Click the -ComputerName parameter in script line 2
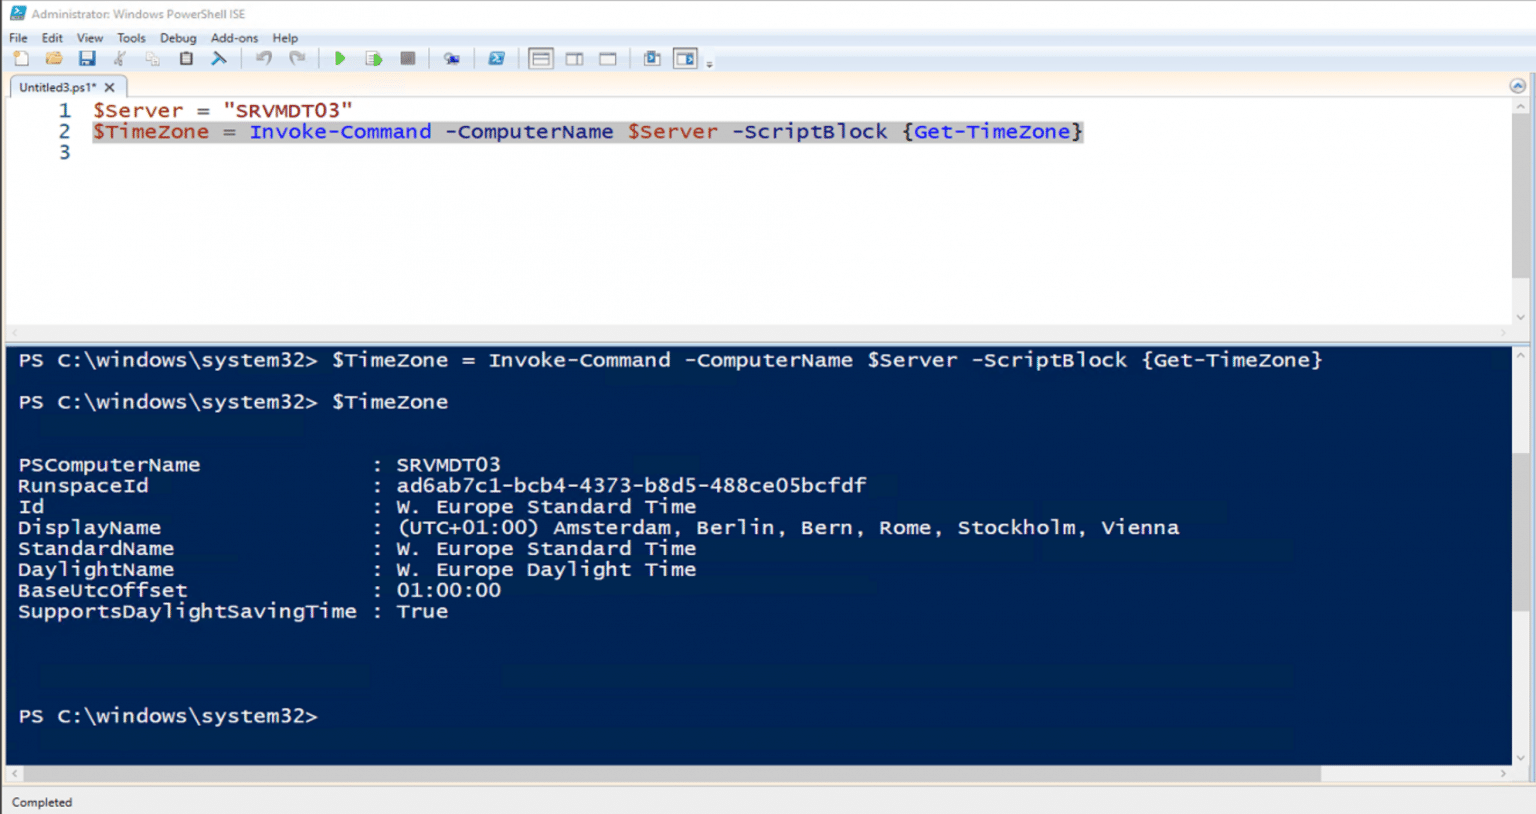 (529, 132)
